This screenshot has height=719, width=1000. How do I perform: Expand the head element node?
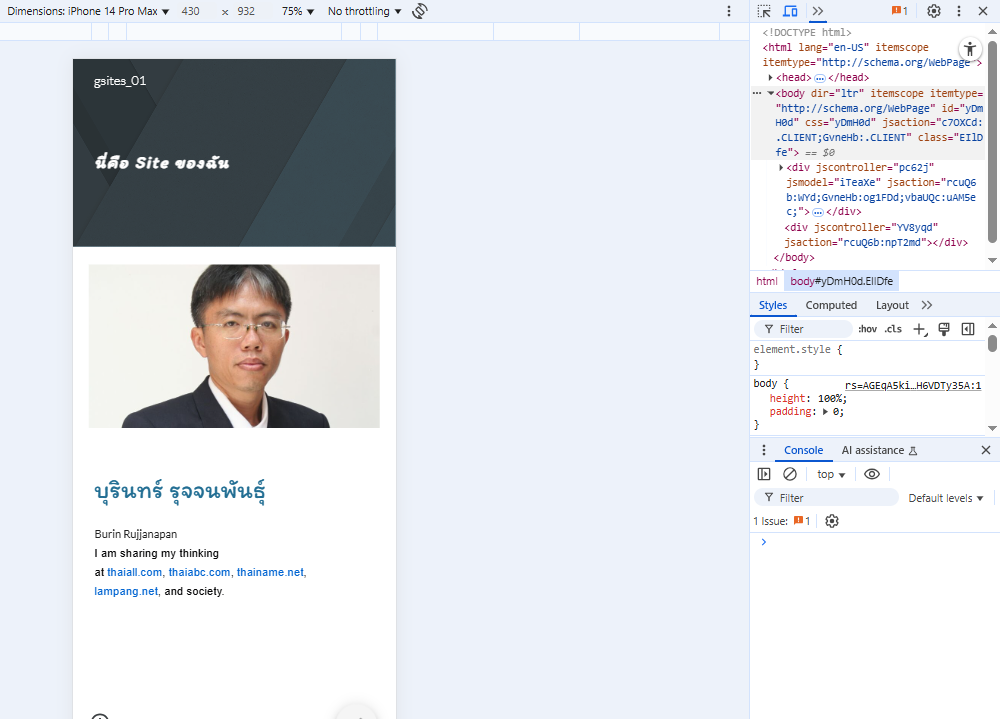click(771, 78)
